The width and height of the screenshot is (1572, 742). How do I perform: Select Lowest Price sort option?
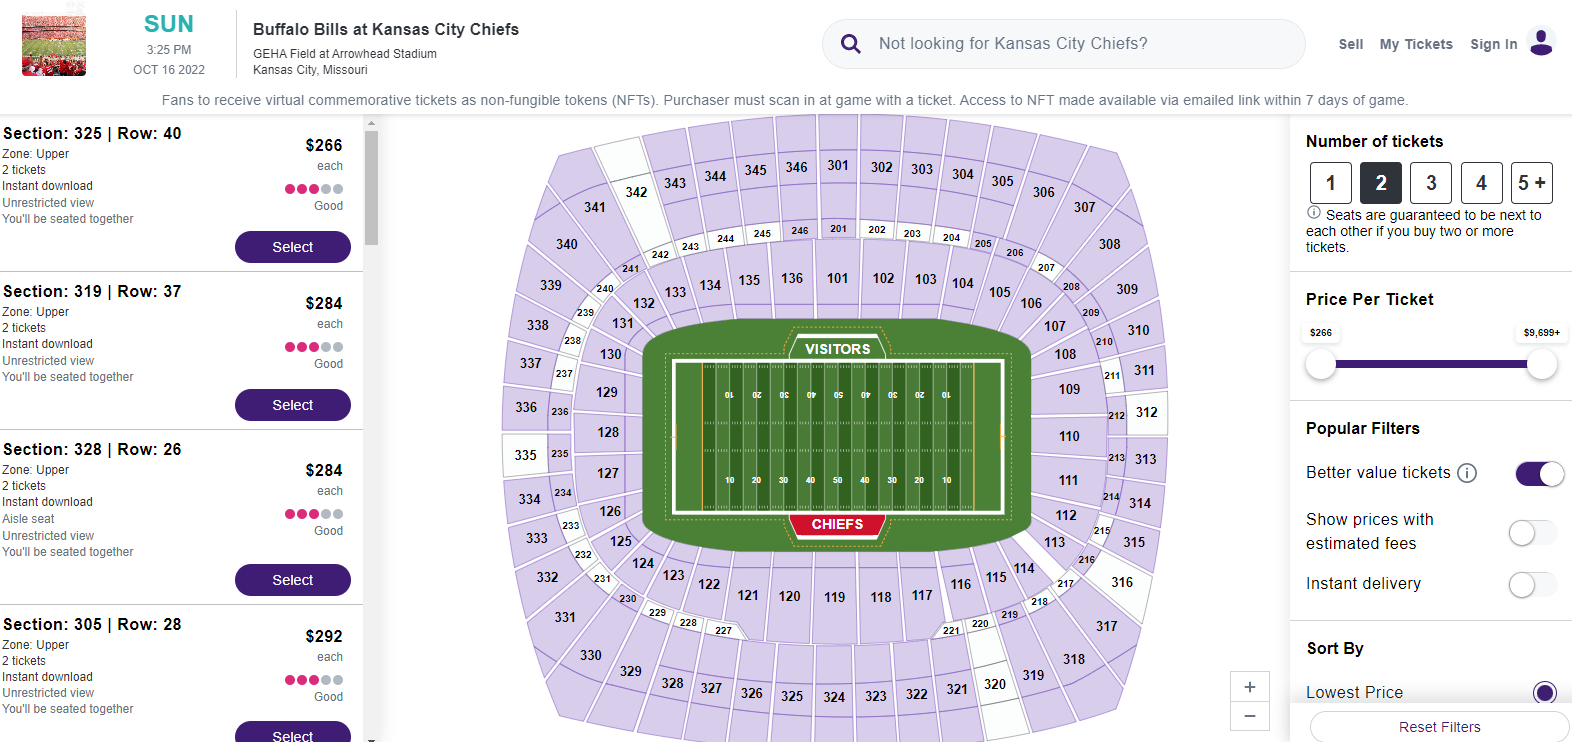[1544, 692]
